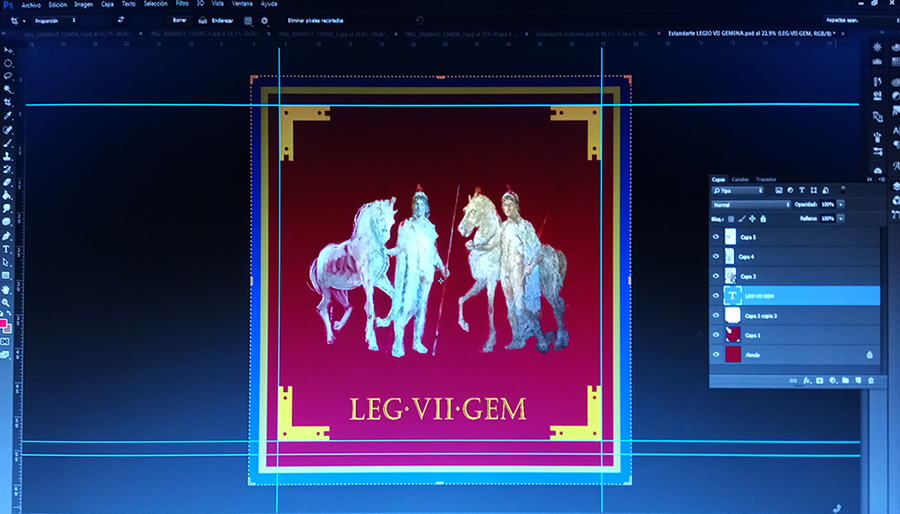Hide the Capa 5 layer
The width and height of the screenshot is (900, 514).
pos(716,237)
